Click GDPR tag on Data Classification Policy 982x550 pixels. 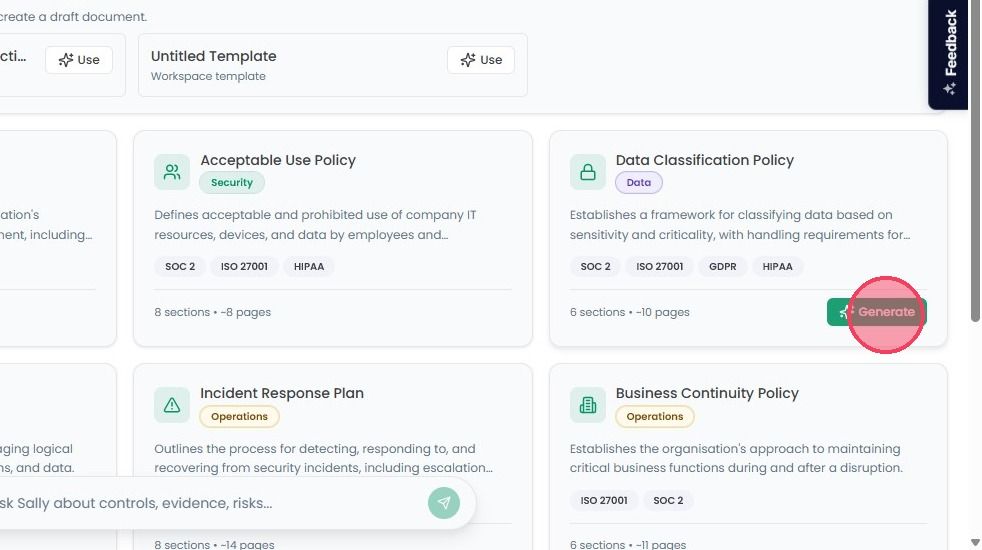[x=723, y=266]
